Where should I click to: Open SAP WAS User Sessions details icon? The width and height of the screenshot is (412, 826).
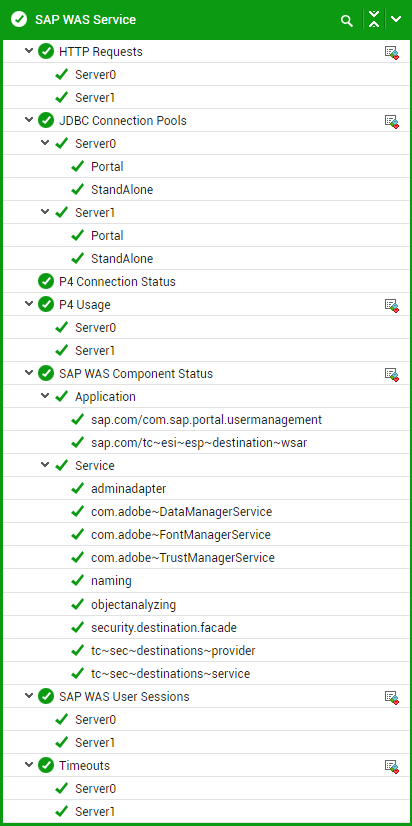(391, 696)
